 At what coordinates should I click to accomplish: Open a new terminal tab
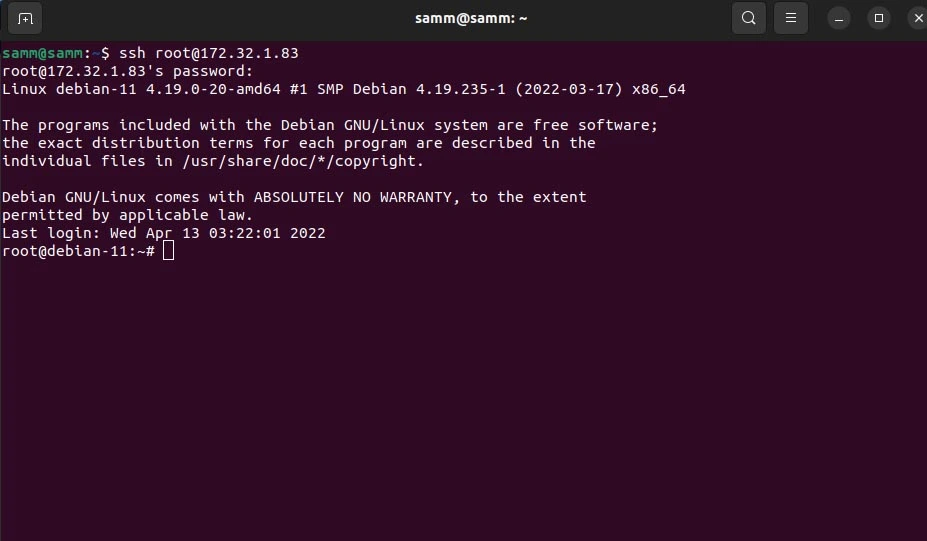[25, 18]
